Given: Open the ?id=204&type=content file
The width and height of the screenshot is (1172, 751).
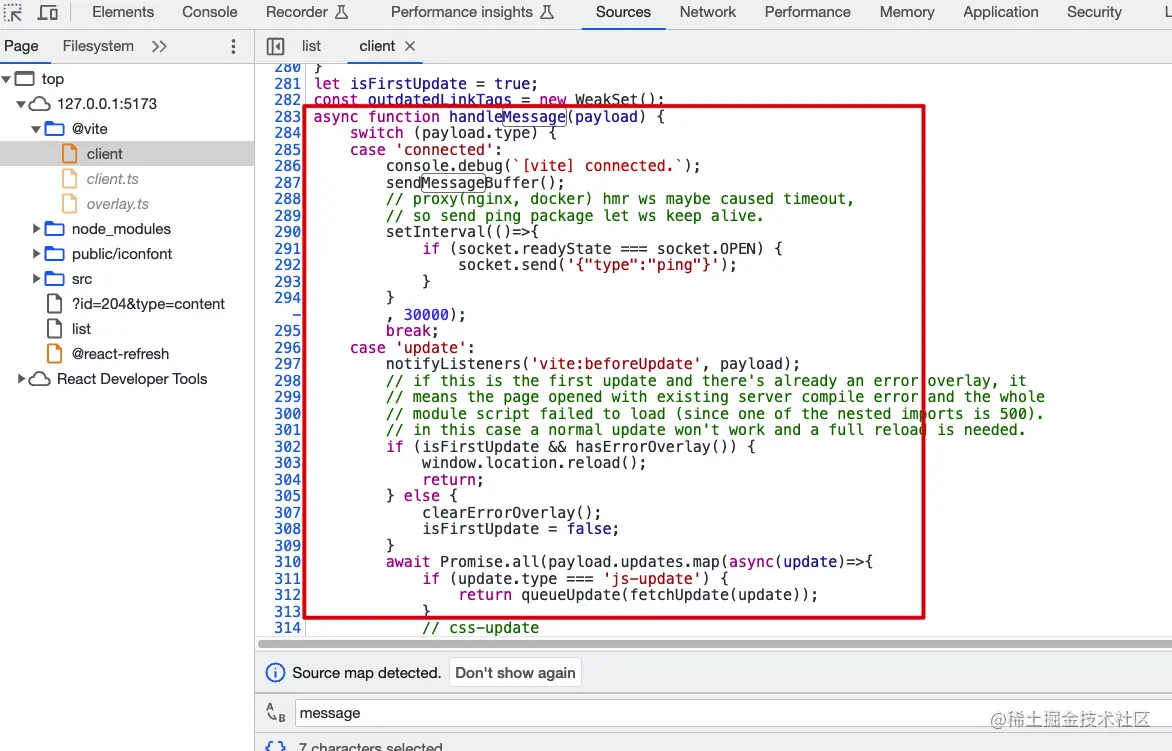Looking at the screenshot, I should coord(148,304).
